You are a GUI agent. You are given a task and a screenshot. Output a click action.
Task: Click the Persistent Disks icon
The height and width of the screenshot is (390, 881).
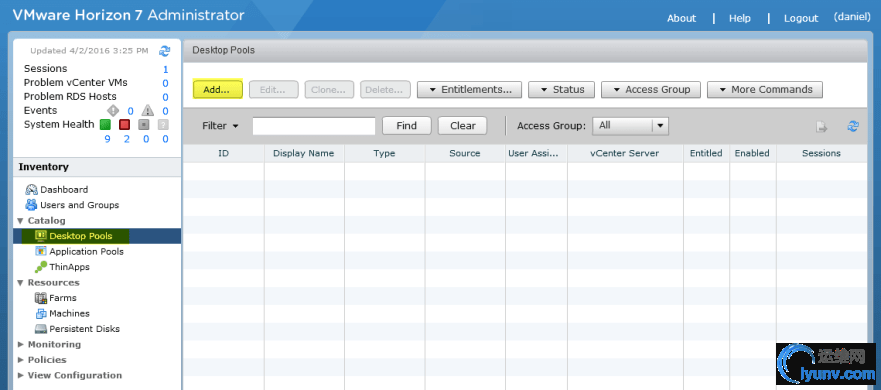(x=41, y=329)
